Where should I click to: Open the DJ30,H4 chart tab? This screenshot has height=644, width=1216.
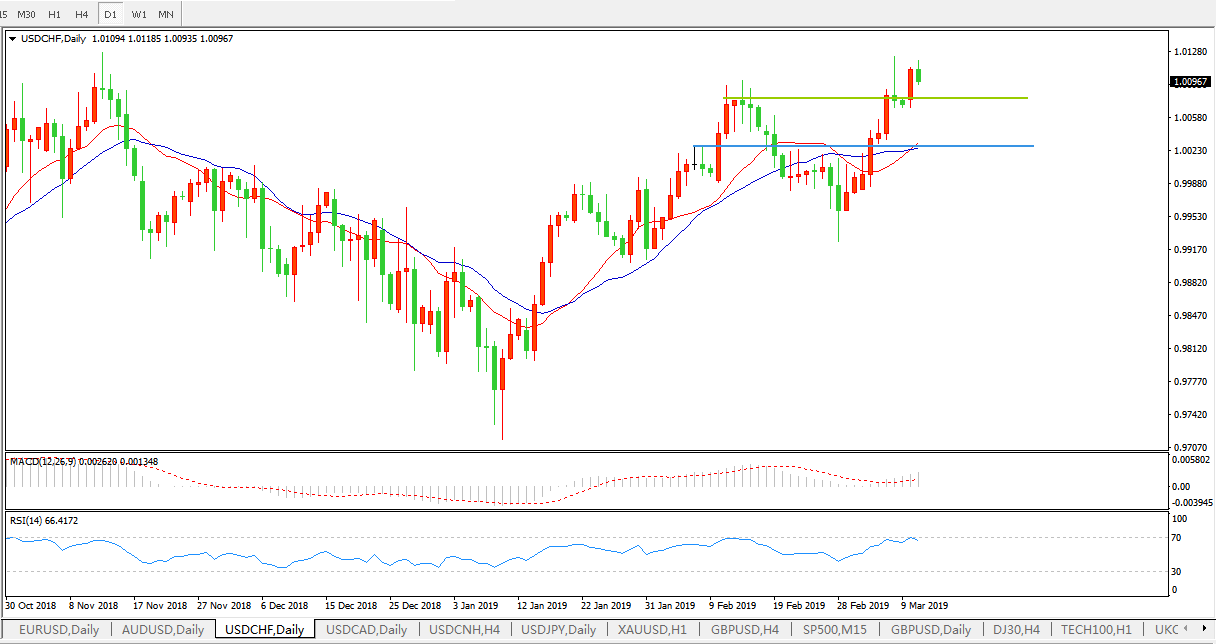[1018, 630]
